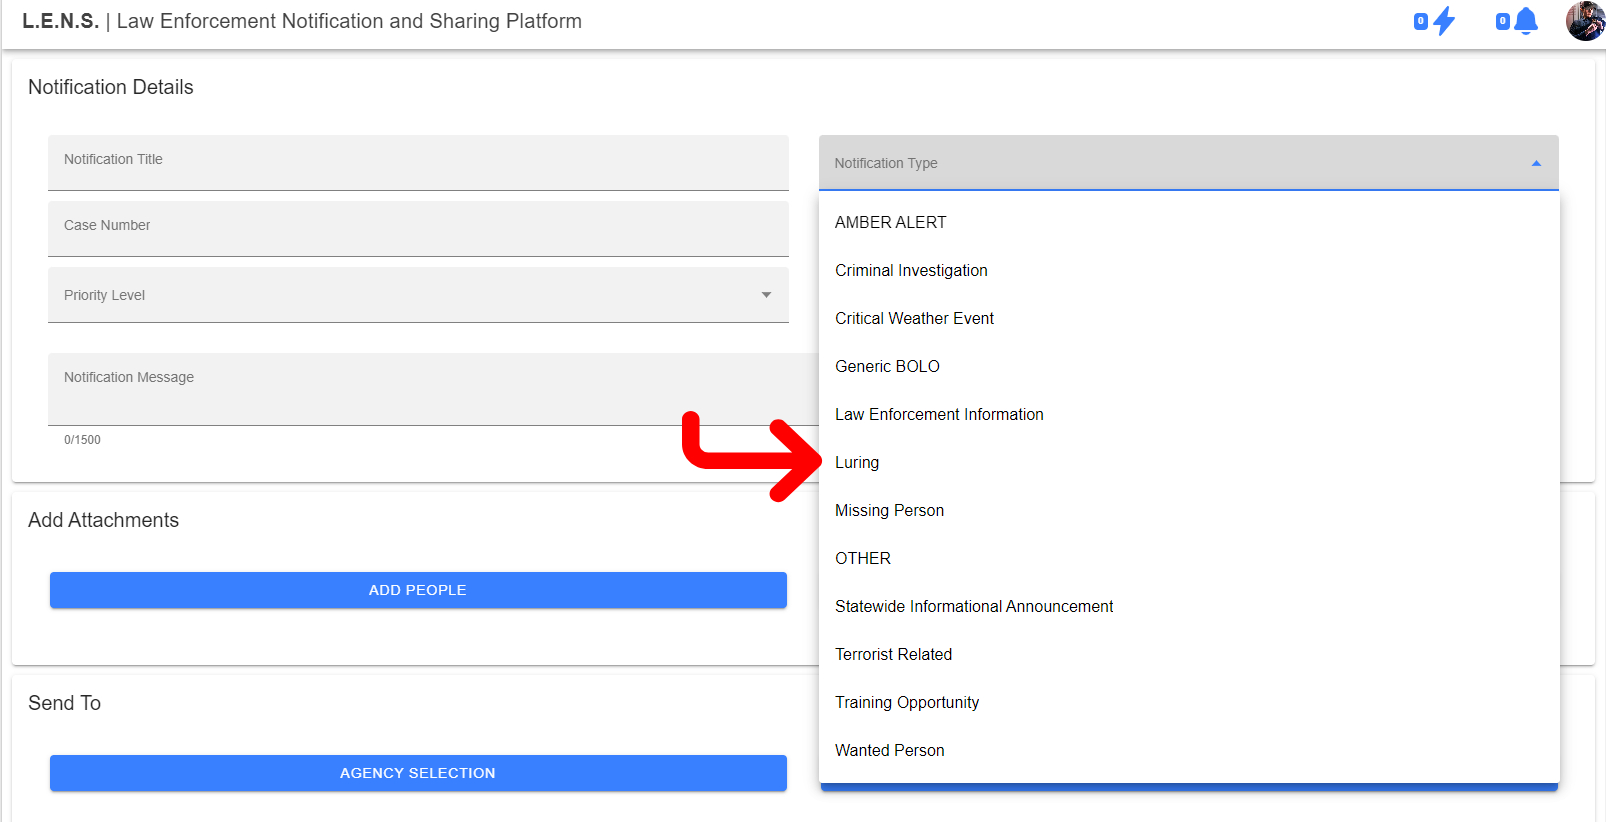This screenshot has height=822, width=1606.
Task: Select Law Enforcement Information option
Action: tap(939, 414)
